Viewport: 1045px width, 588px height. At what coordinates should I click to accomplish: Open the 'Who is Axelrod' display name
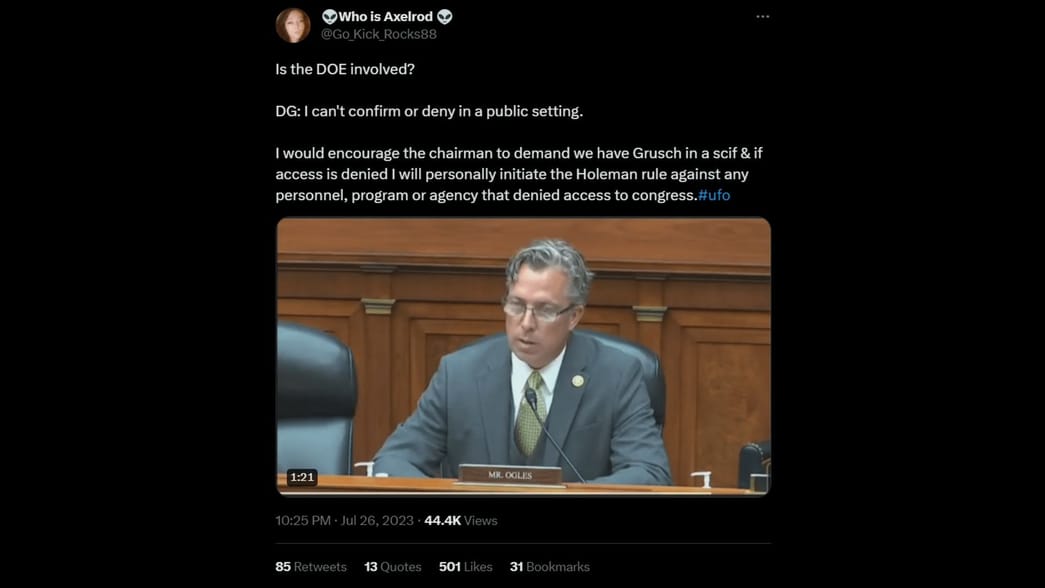pyautogui.click(x=386, y=17)
